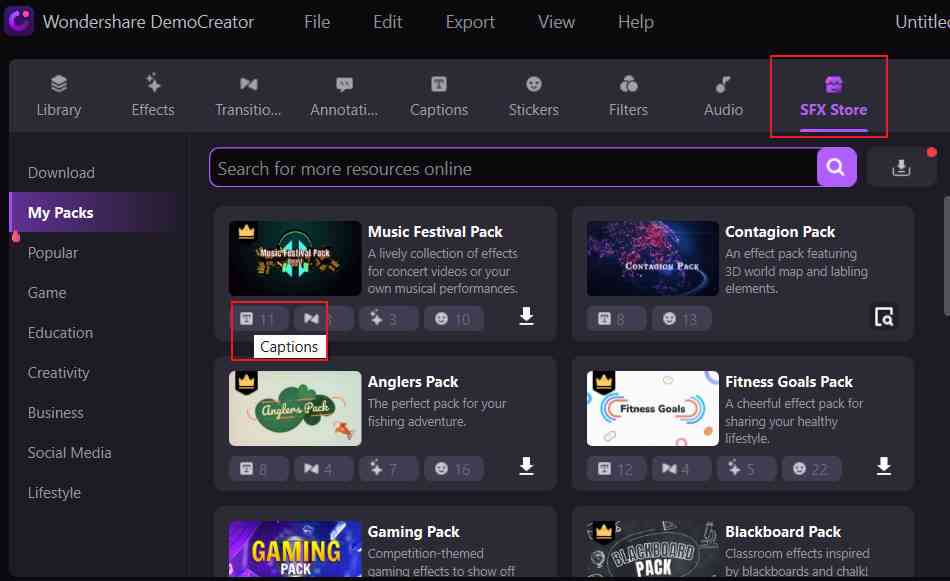
Task: Download the Music Festival Pack
Action: (526, 316)
